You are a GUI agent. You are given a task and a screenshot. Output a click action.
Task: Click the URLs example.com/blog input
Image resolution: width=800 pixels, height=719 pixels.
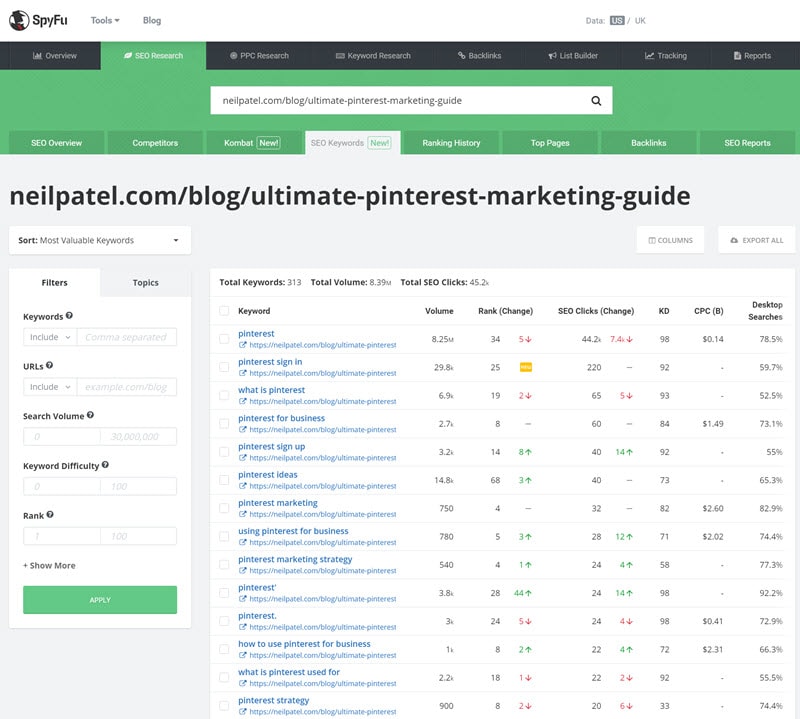(127, 387)
